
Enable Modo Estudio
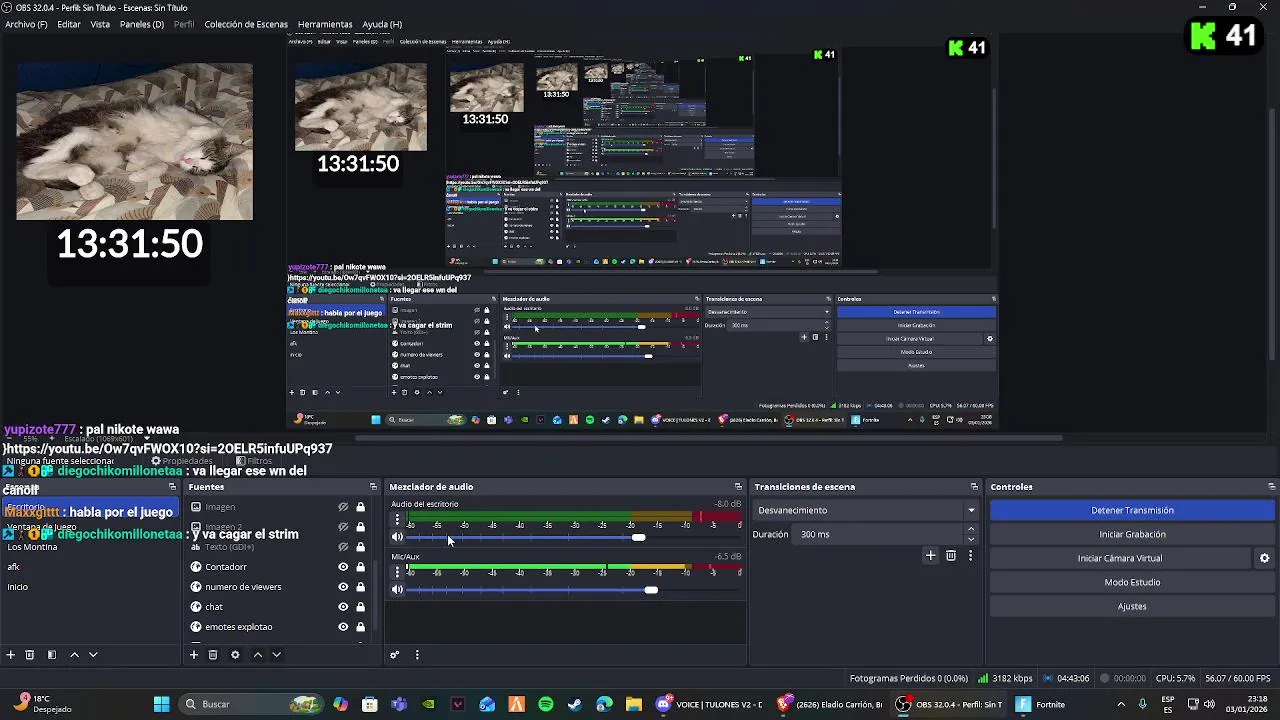coord(1132,582)
